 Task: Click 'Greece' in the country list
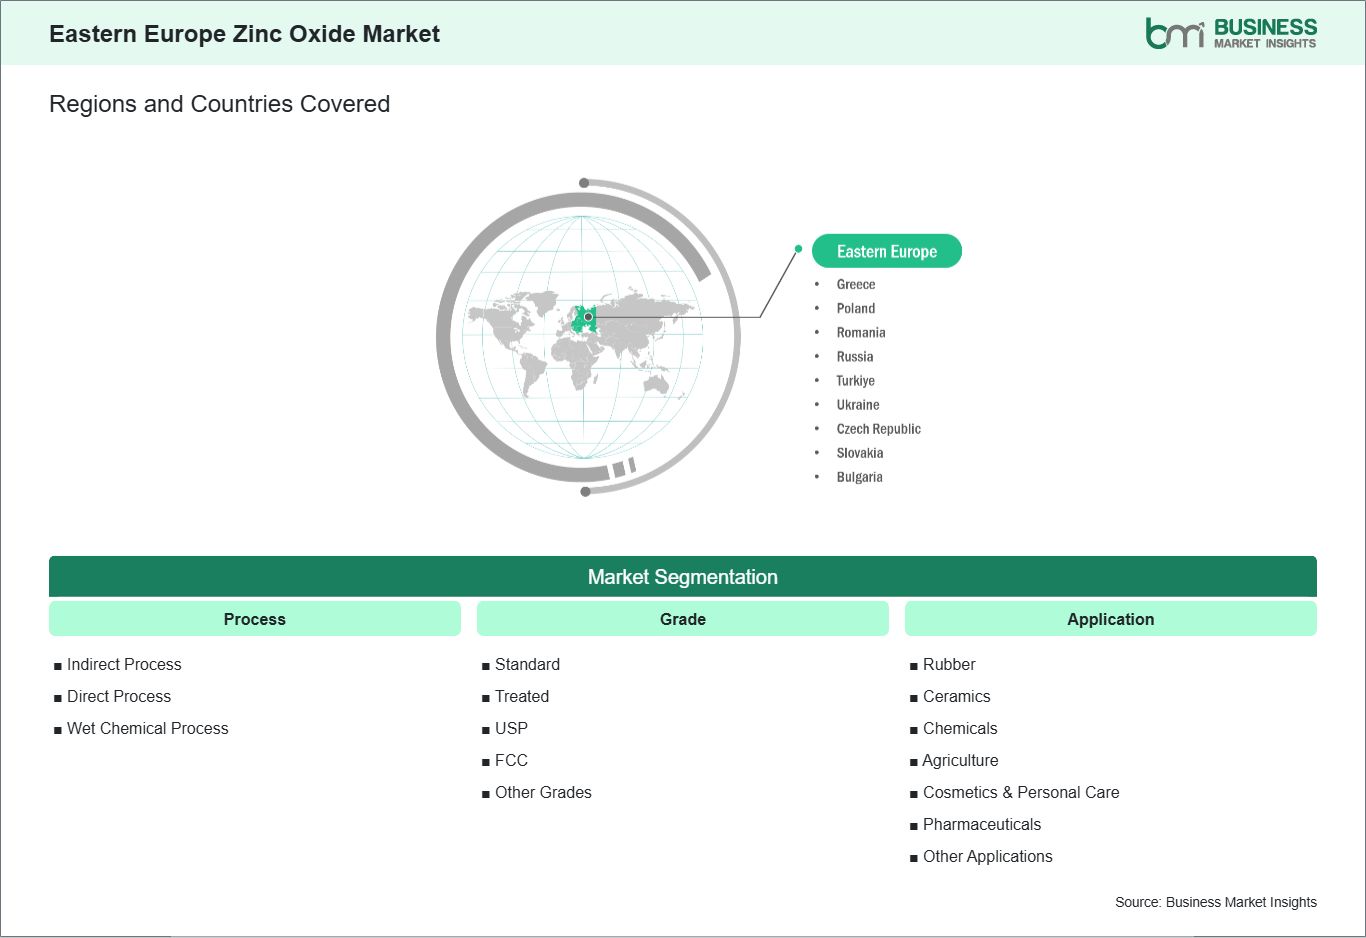pyautogui.click(x=856, y=285)
